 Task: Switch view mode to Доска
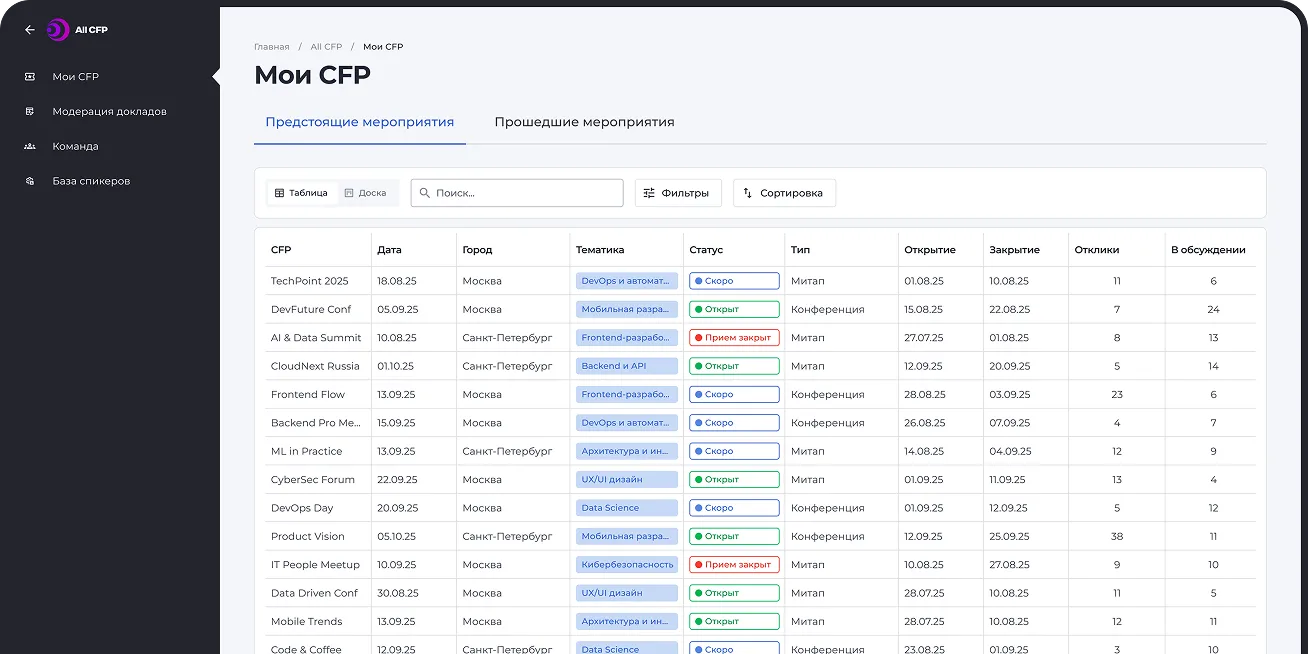click(365, 192)
